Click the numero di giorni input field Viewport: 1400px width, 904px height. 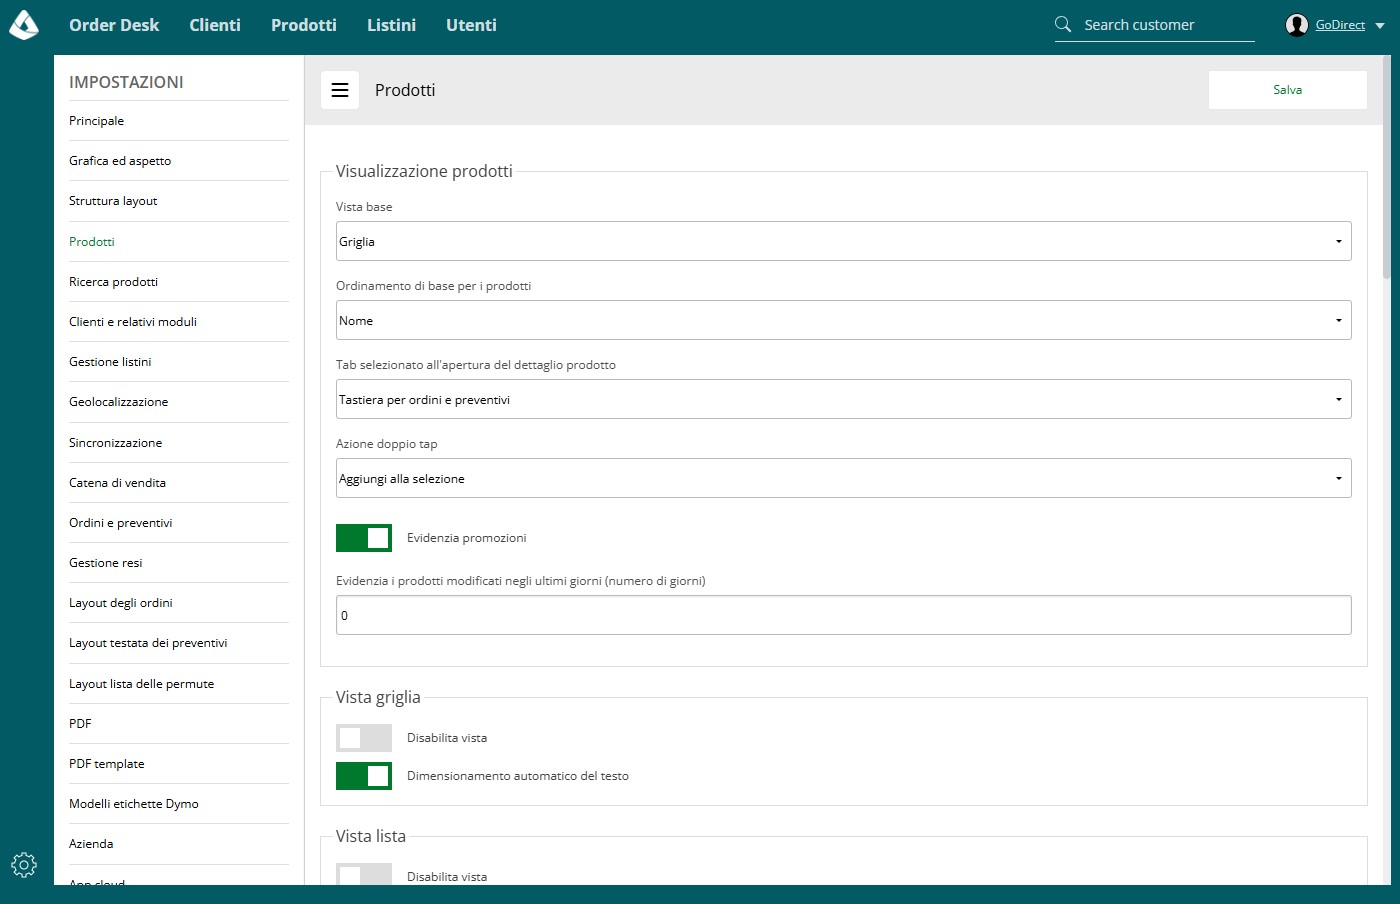pyautogui.click(x=844, y=615)
